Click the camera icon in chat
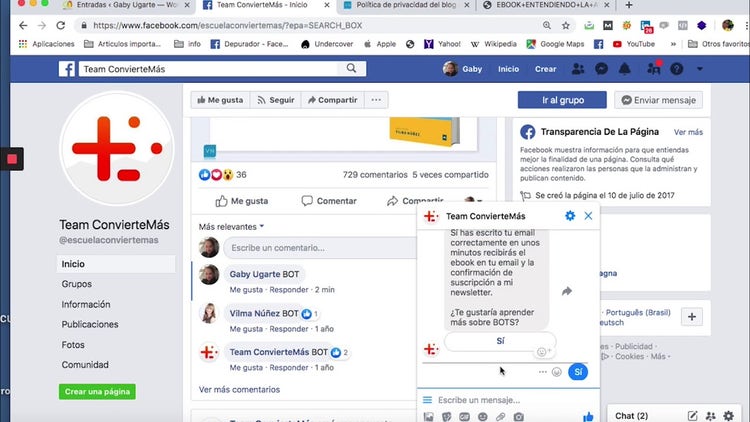 tap(518, 417)
